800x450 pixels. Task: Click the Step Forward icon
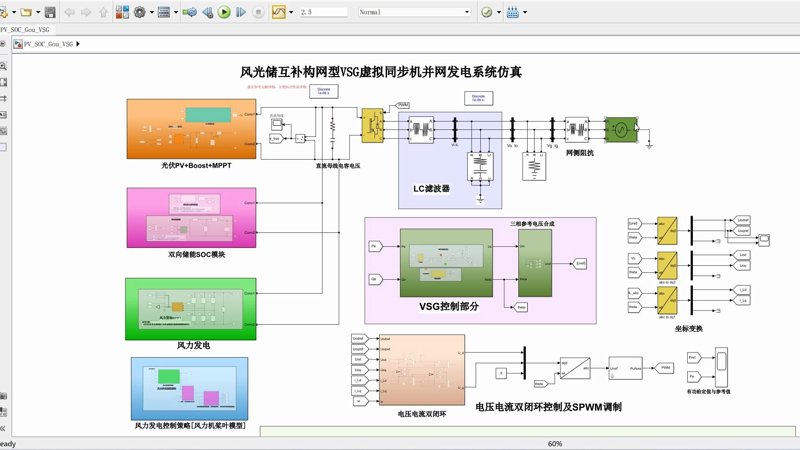pos(241,12)
